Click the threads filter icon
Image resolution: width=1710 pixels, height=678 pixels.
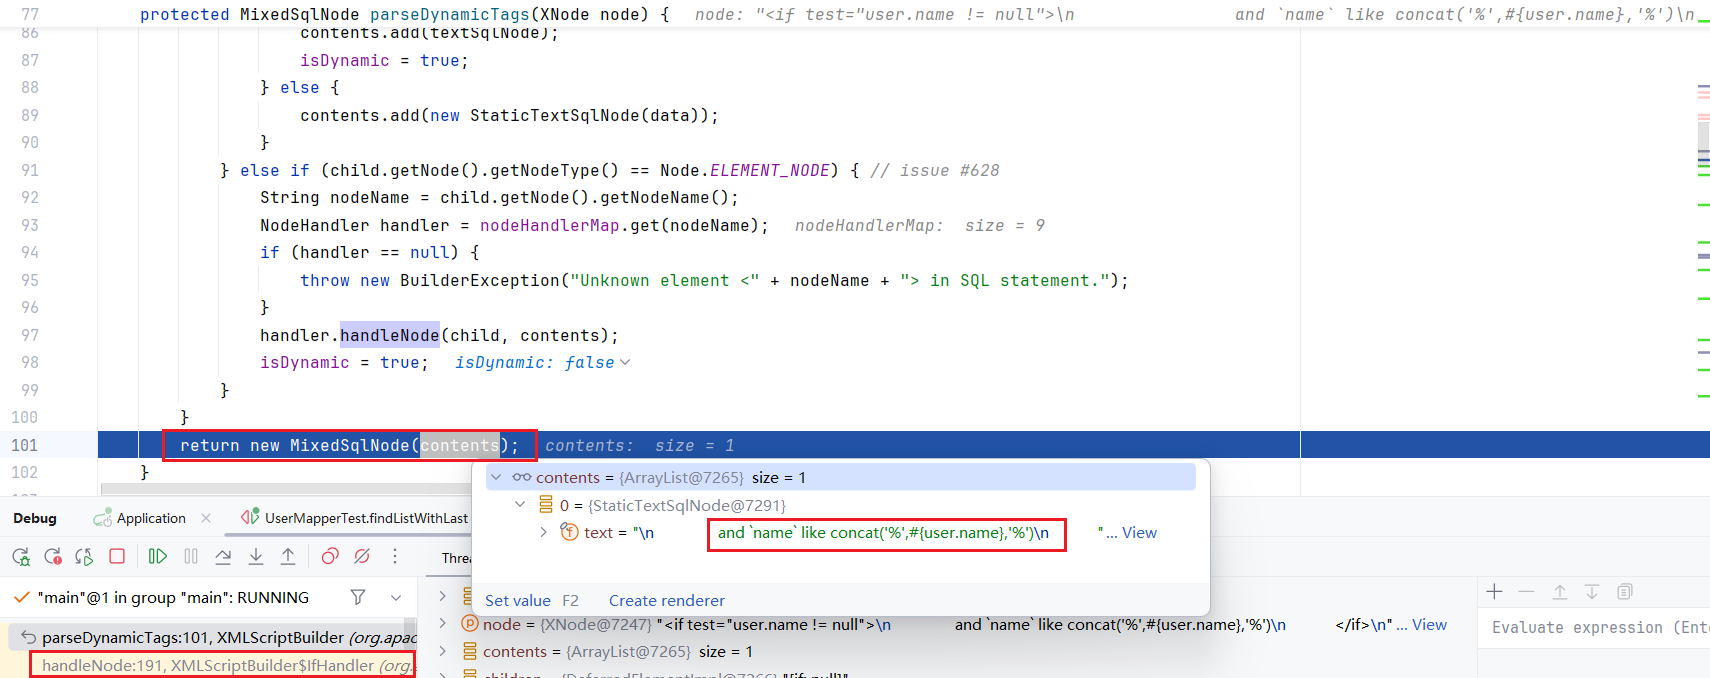tap(358, 597)
